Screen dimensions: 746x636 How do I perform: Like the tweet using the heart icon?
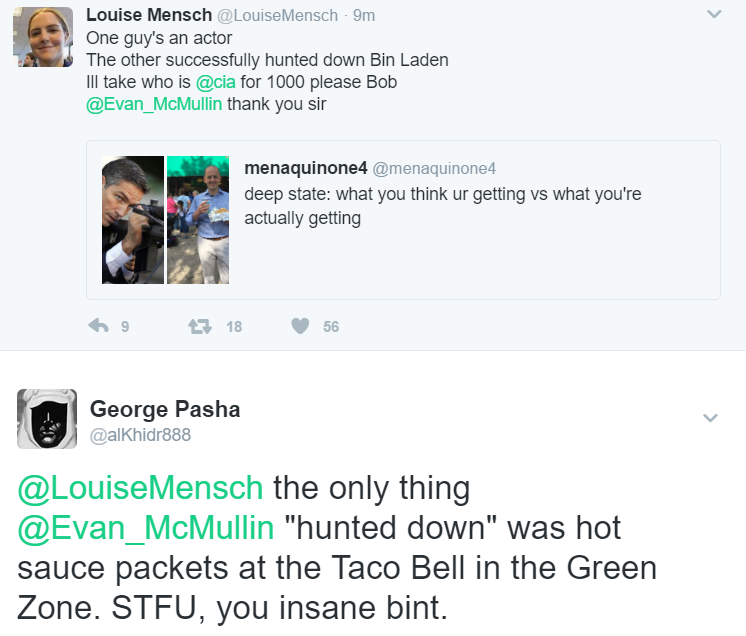(x=300, y=326)
